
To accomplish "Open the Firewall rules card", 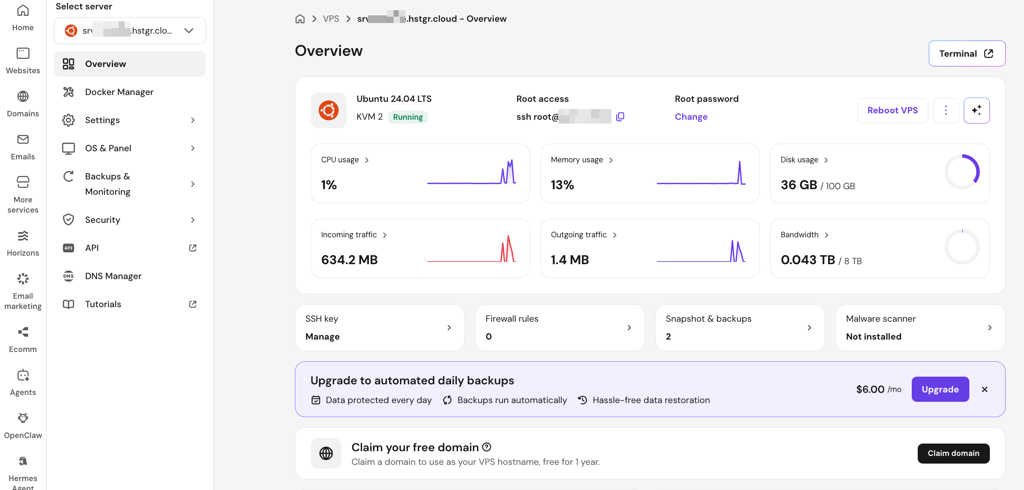I will (560, 327).
